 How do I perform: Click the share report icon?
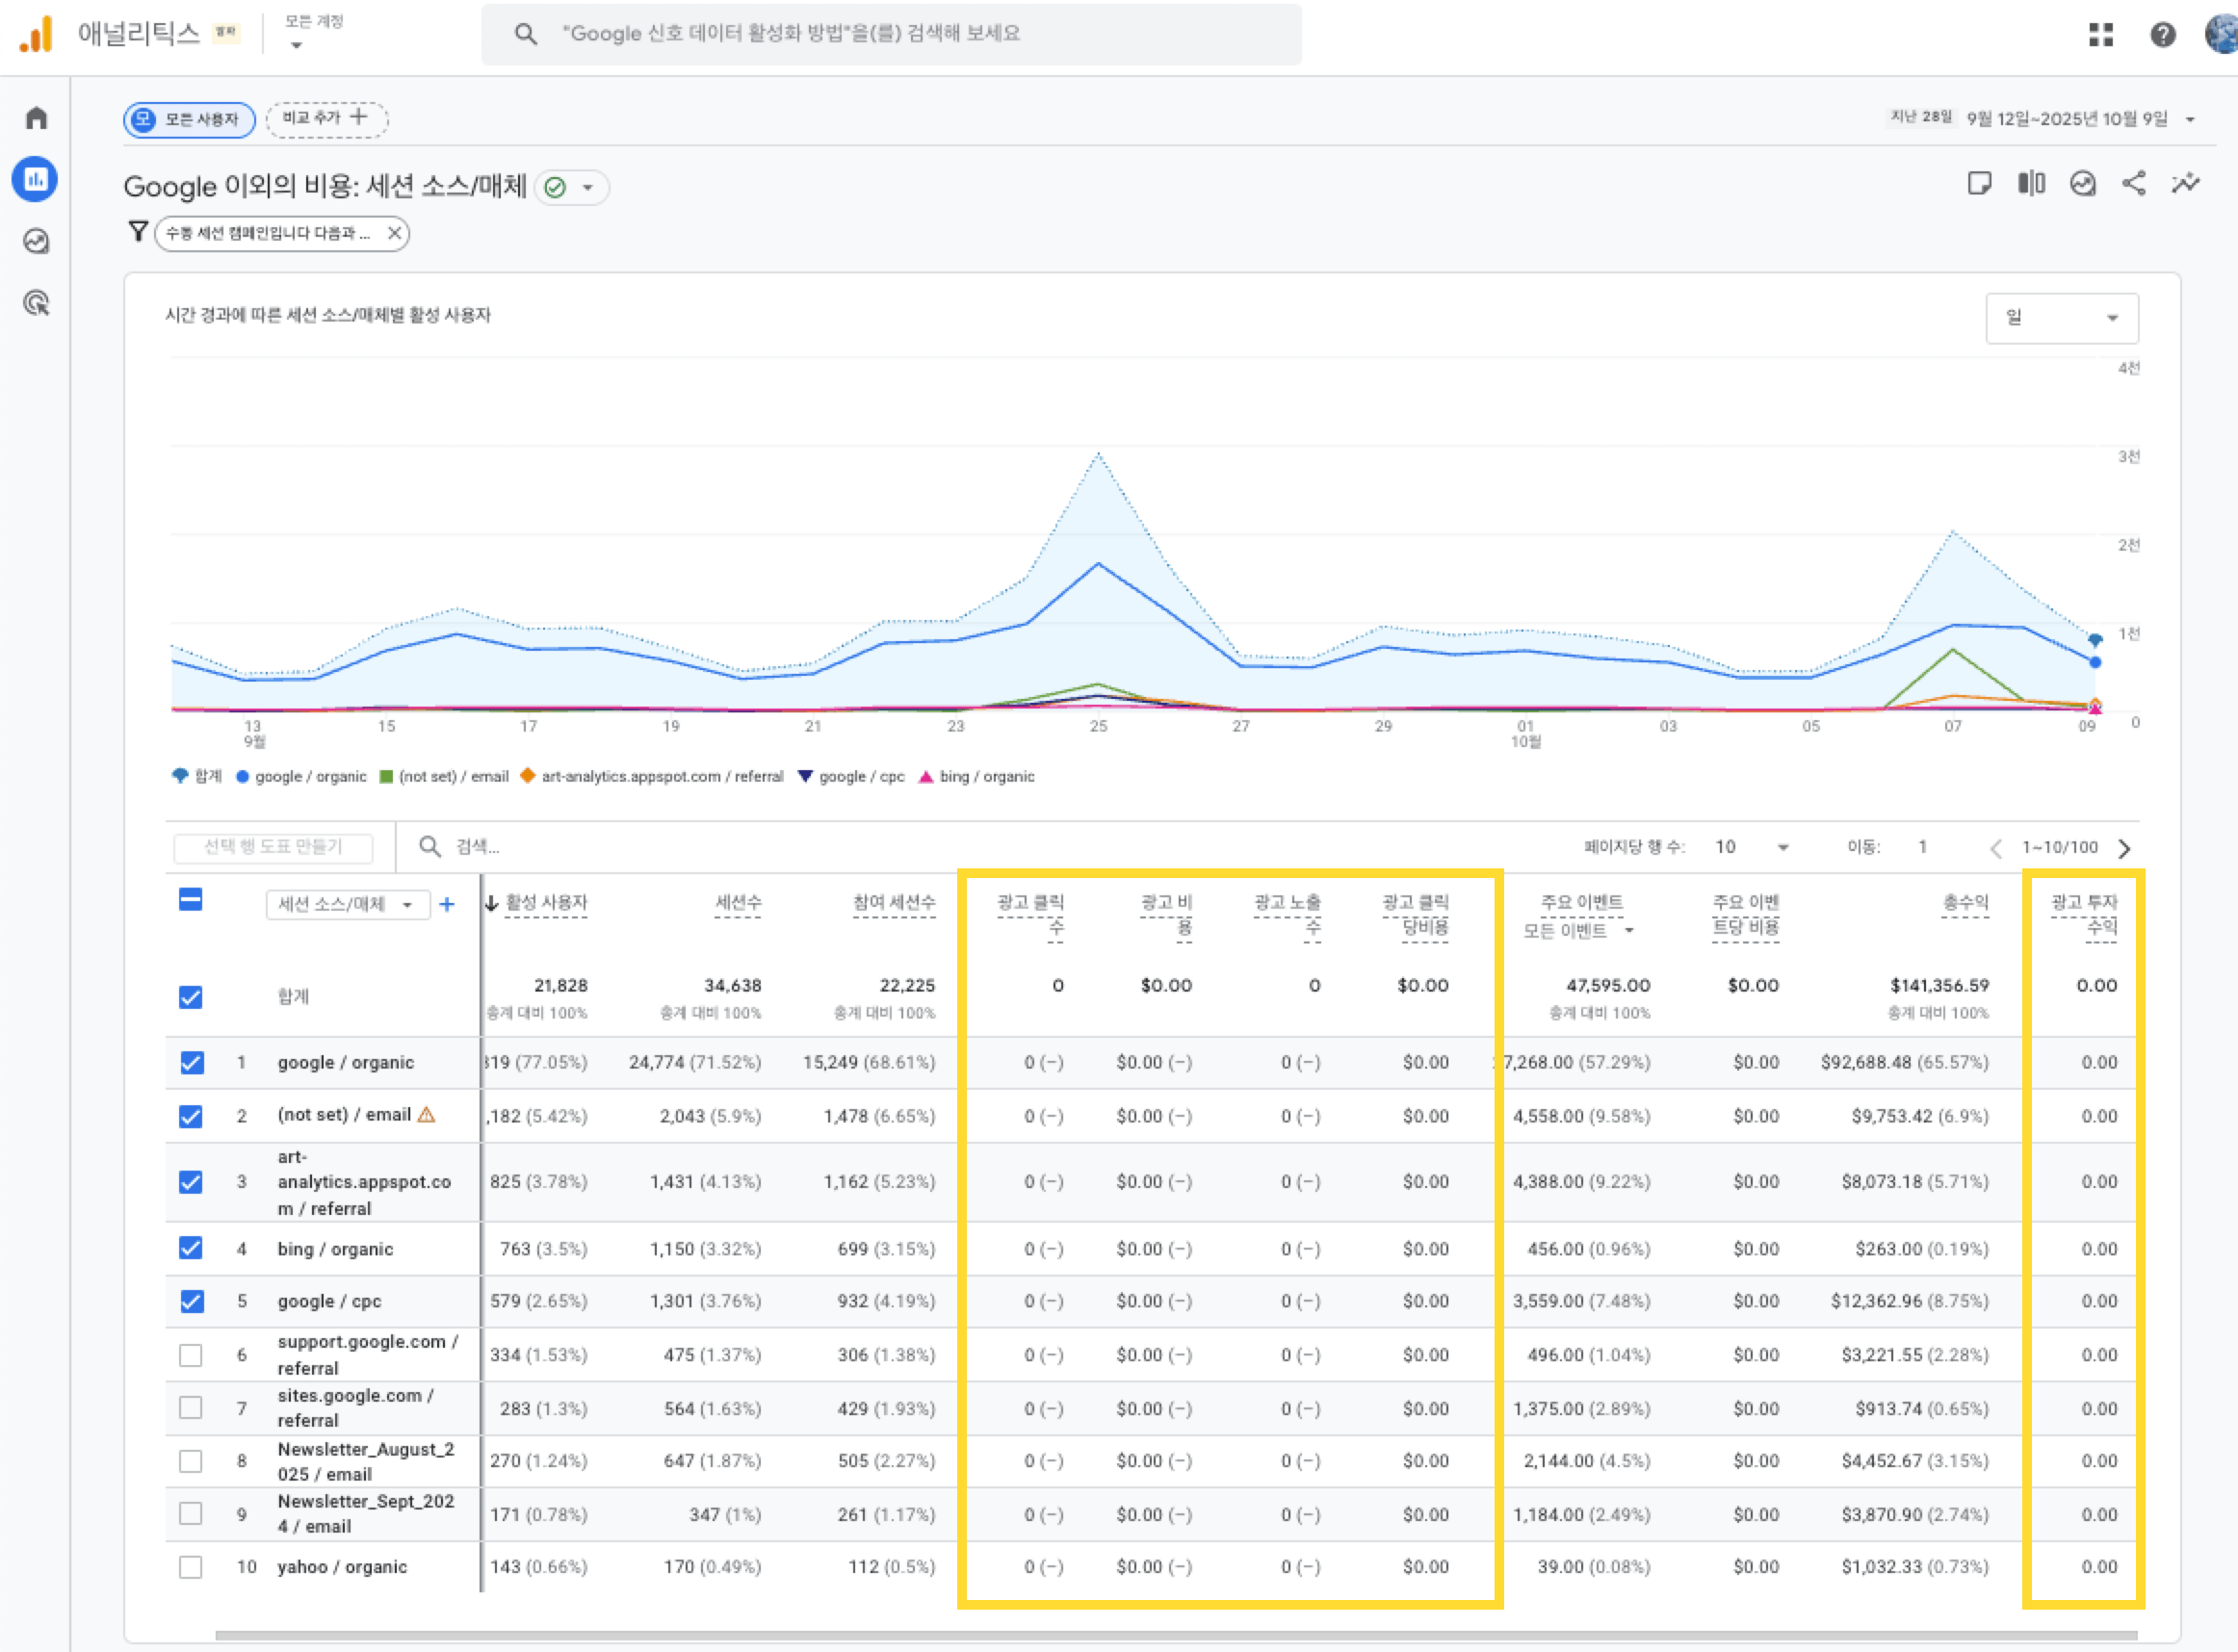pos(2133,184)
